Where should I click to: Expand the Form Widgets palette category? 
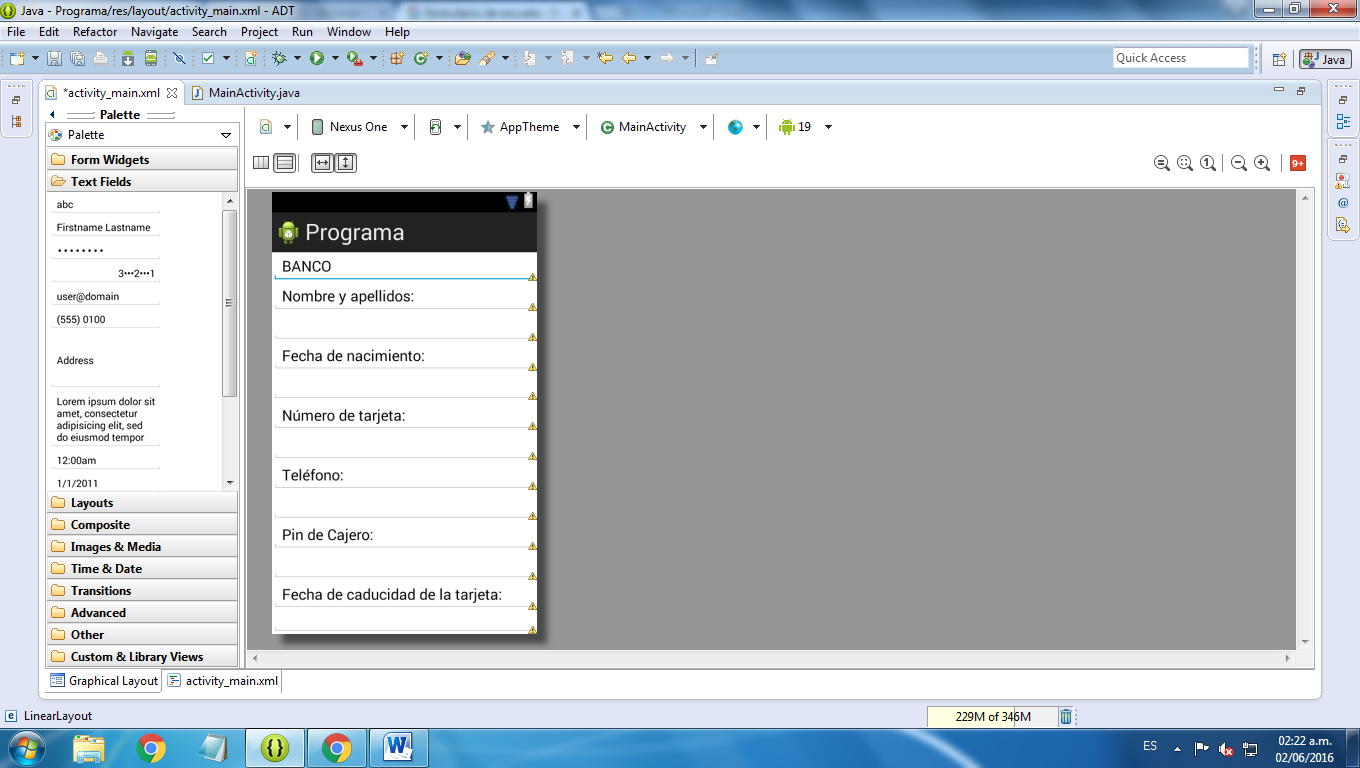(x=142, y=160)
